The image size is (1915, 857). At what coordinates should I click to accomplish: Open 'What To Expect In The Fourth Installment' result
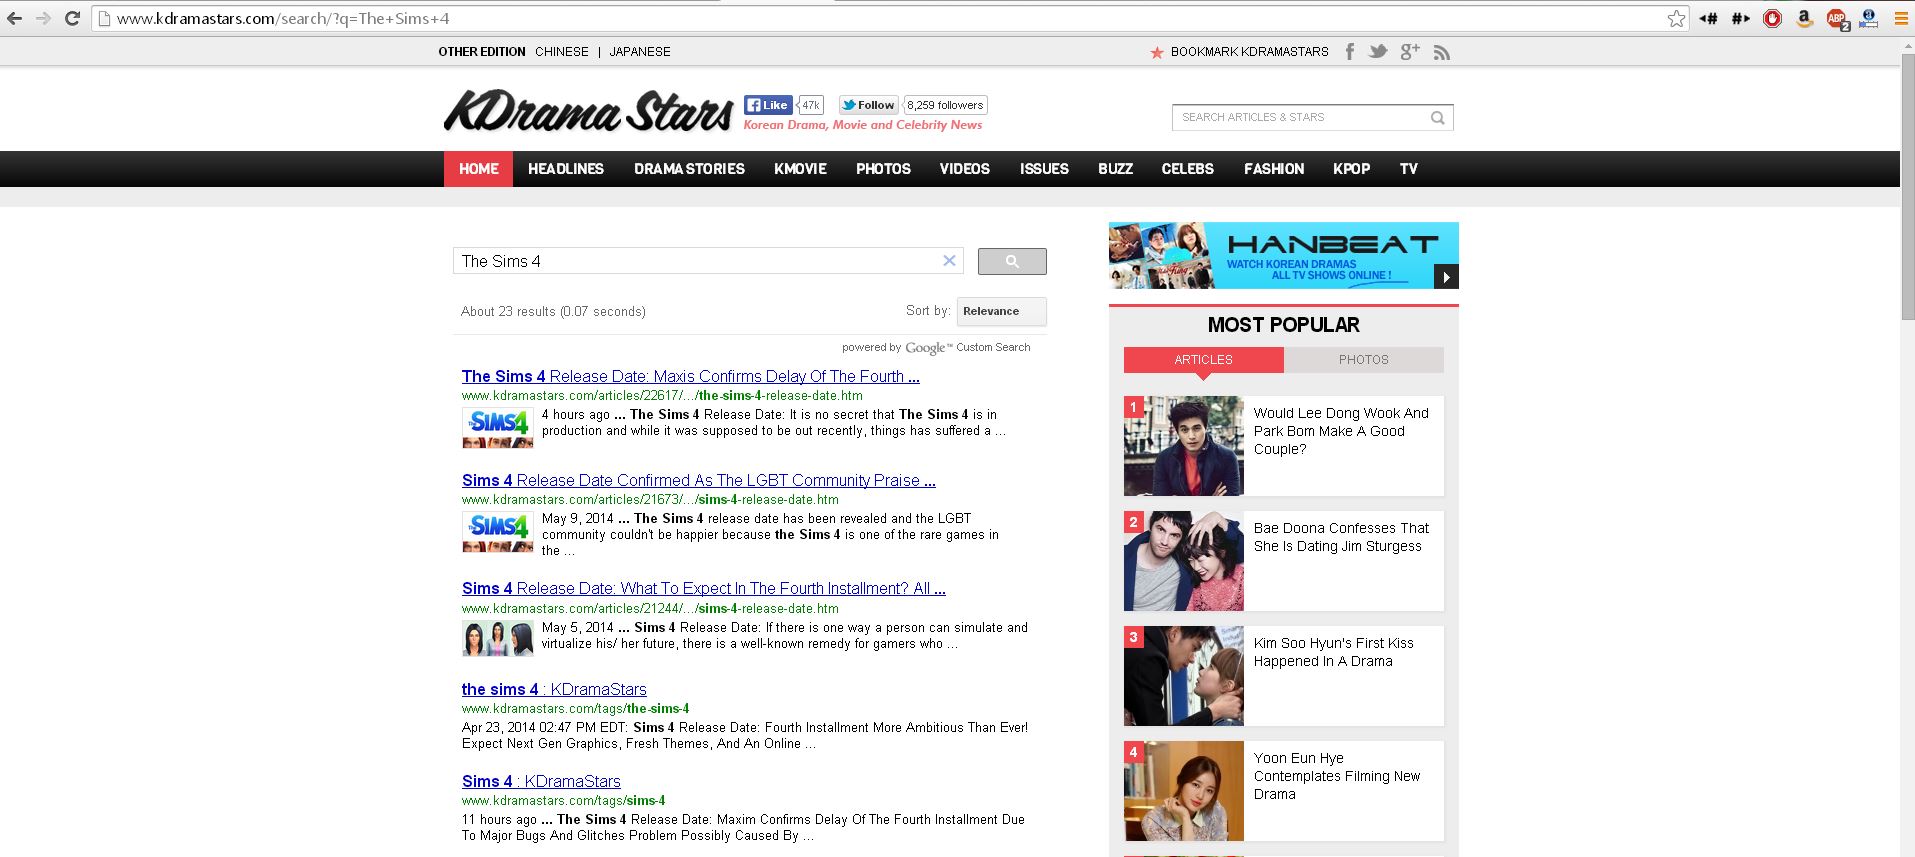[704, 589]
